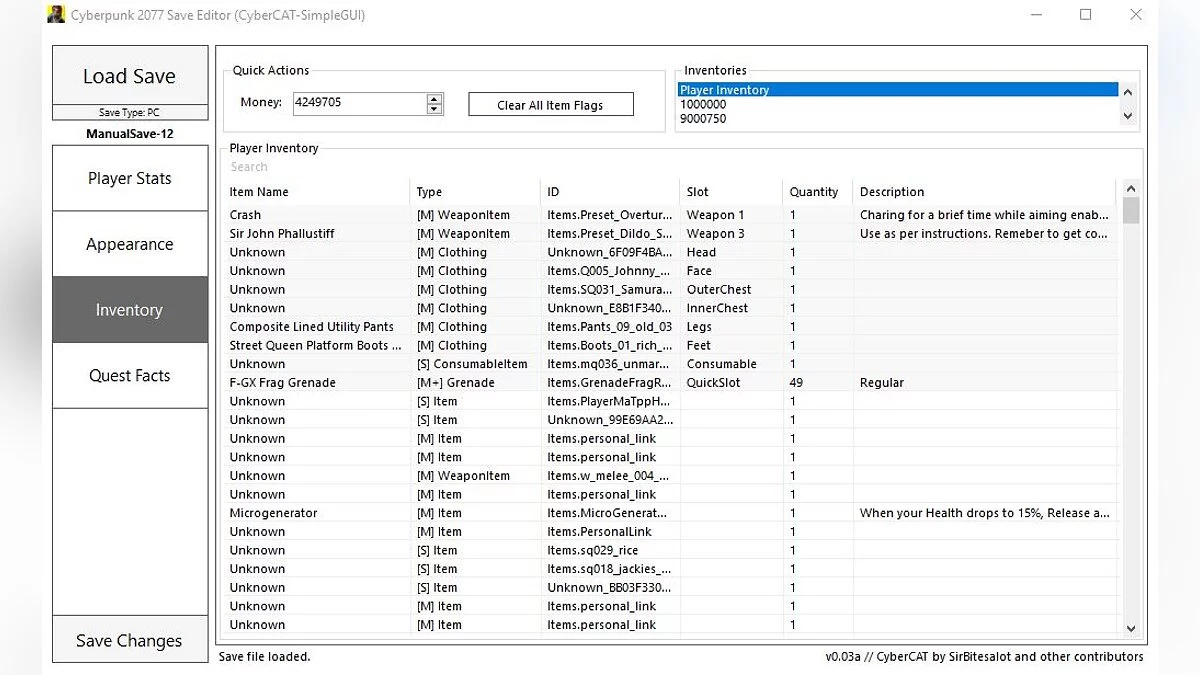Image resolution: width=1200 pixels, height=675 pixels.
Task: Decrease Money value with down stepper arrow
Action: coord(434,108)
